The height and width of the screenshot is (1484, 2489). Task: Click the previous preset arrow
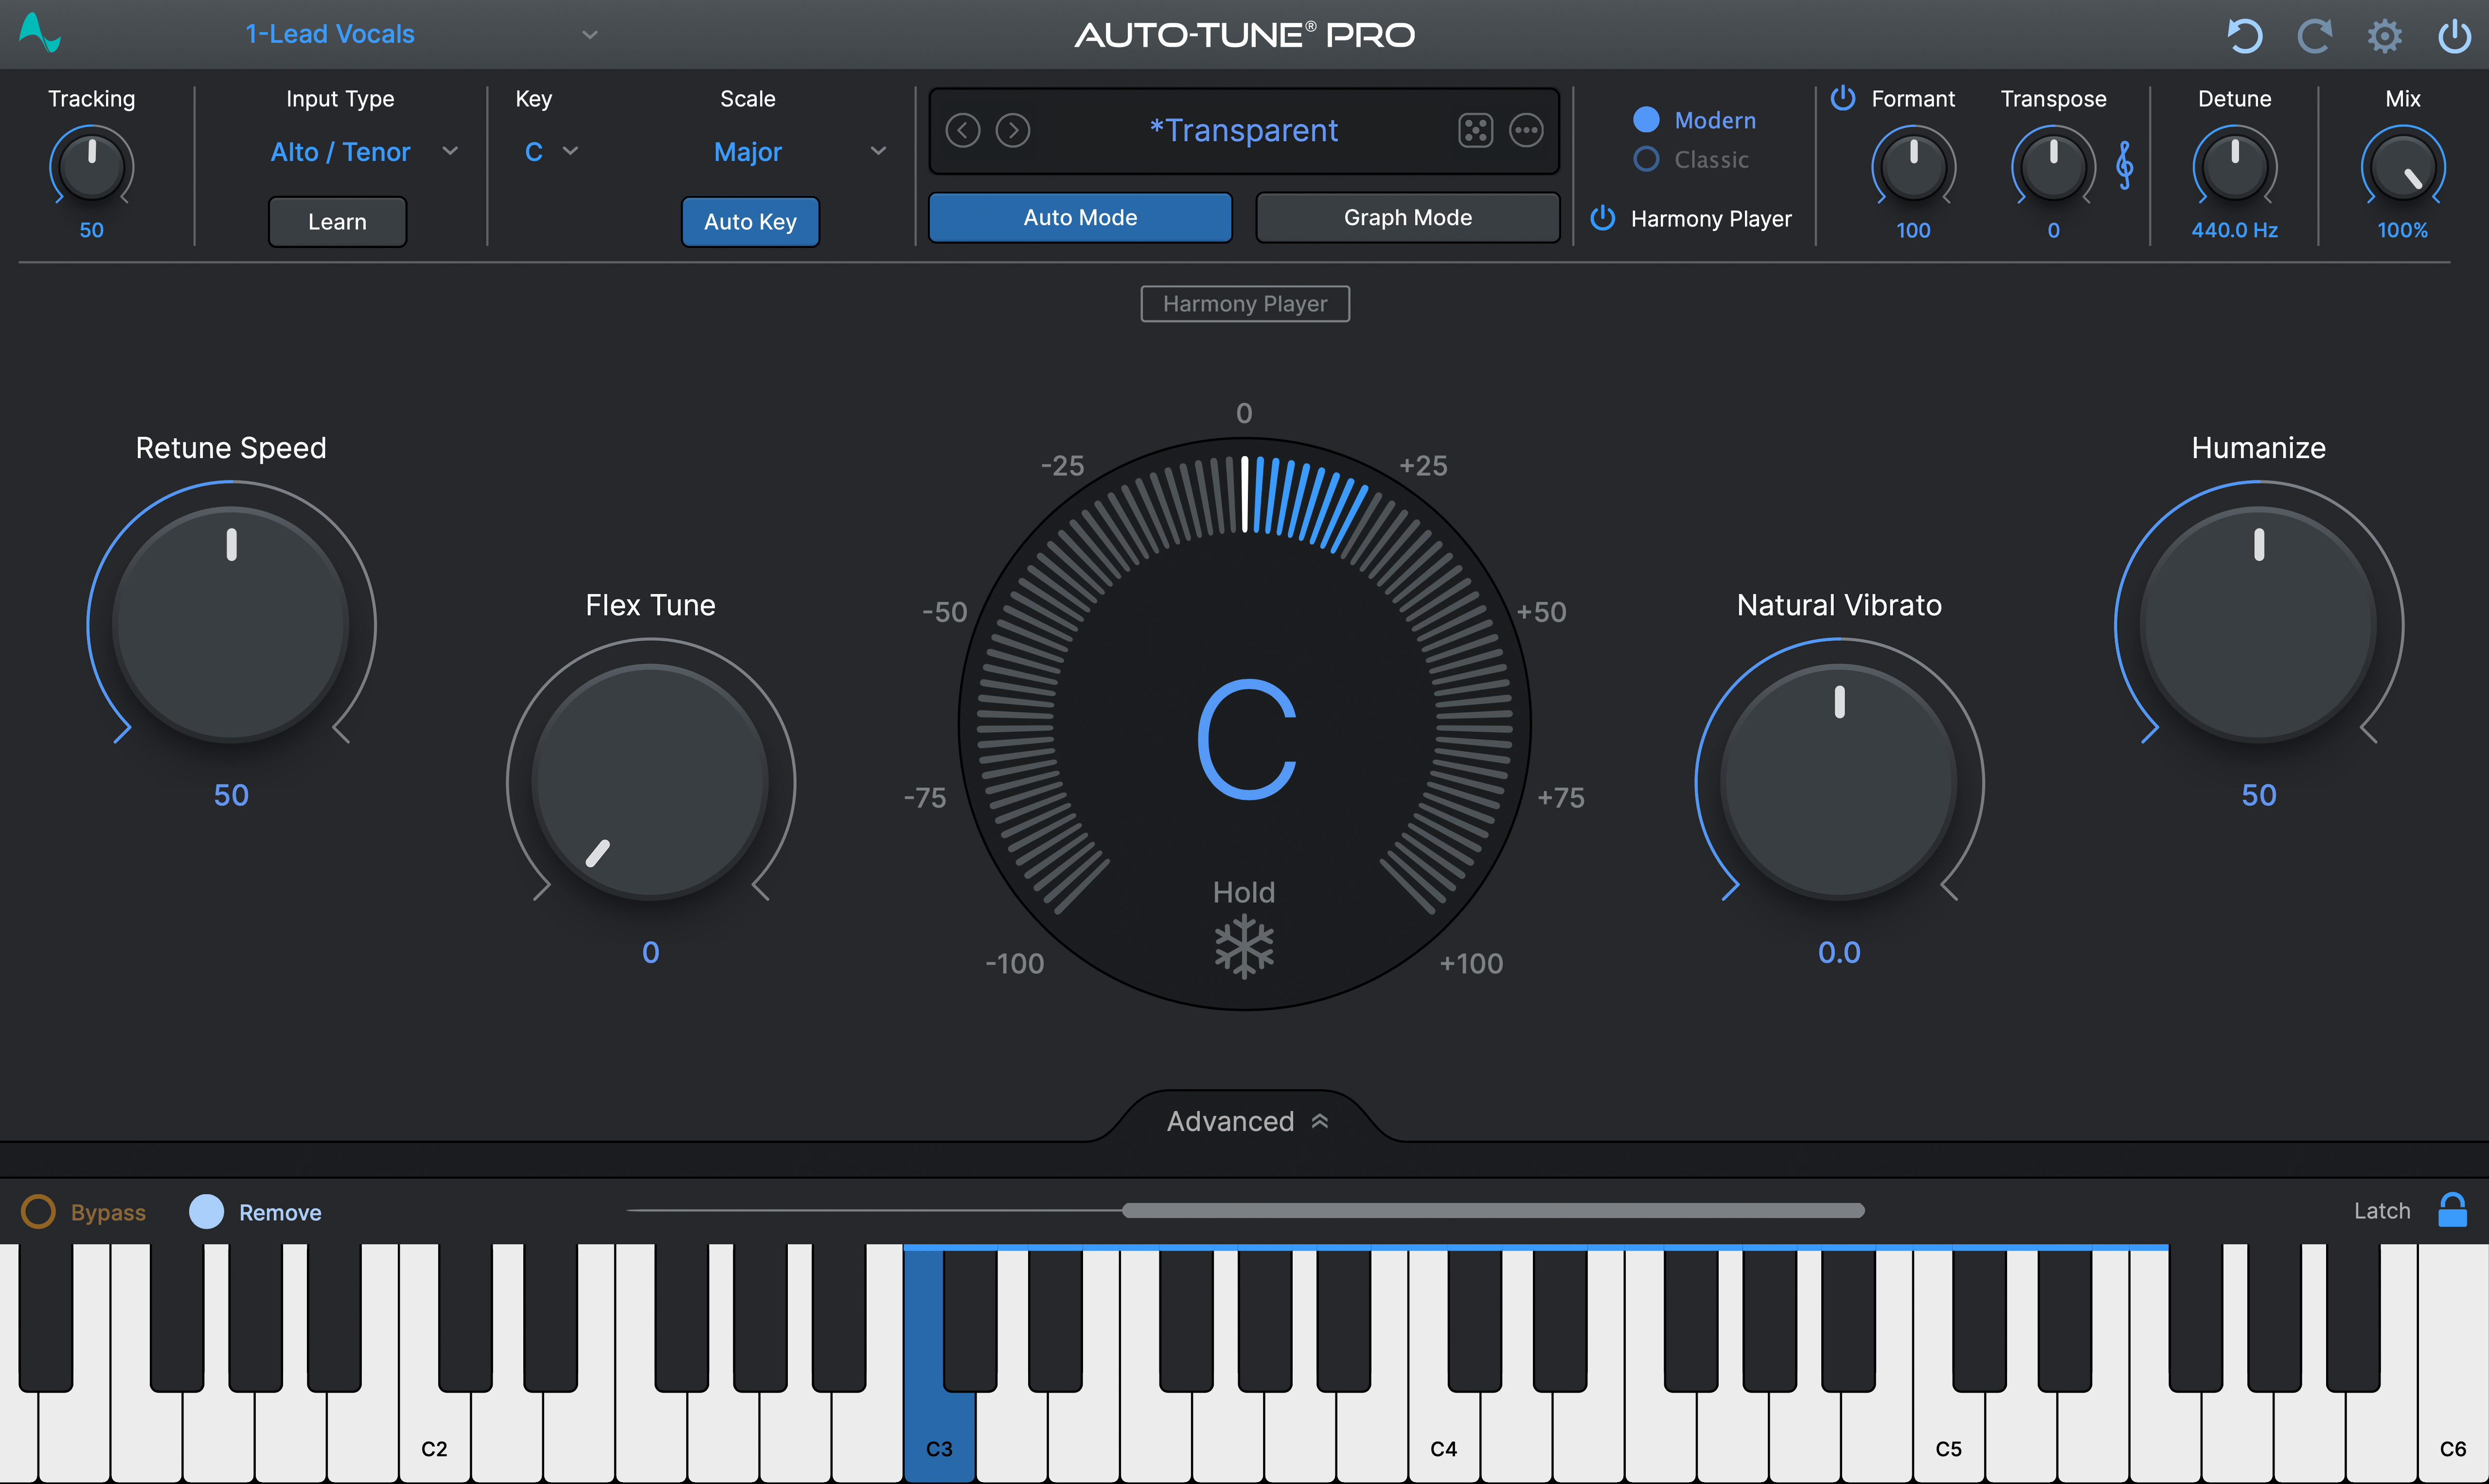pyautogui.click(x=963, y=130)
